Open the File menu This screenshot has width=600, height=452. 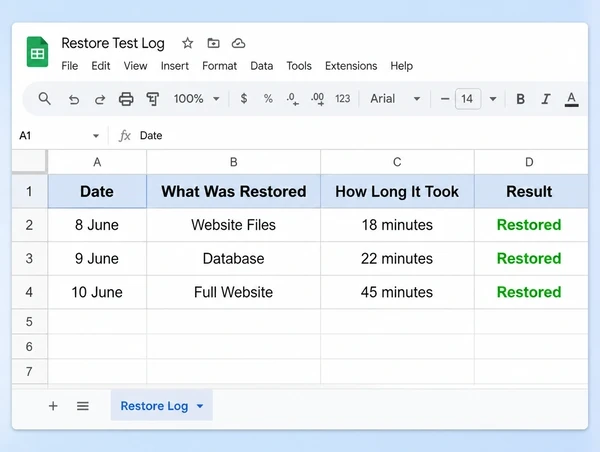point(70,66)
